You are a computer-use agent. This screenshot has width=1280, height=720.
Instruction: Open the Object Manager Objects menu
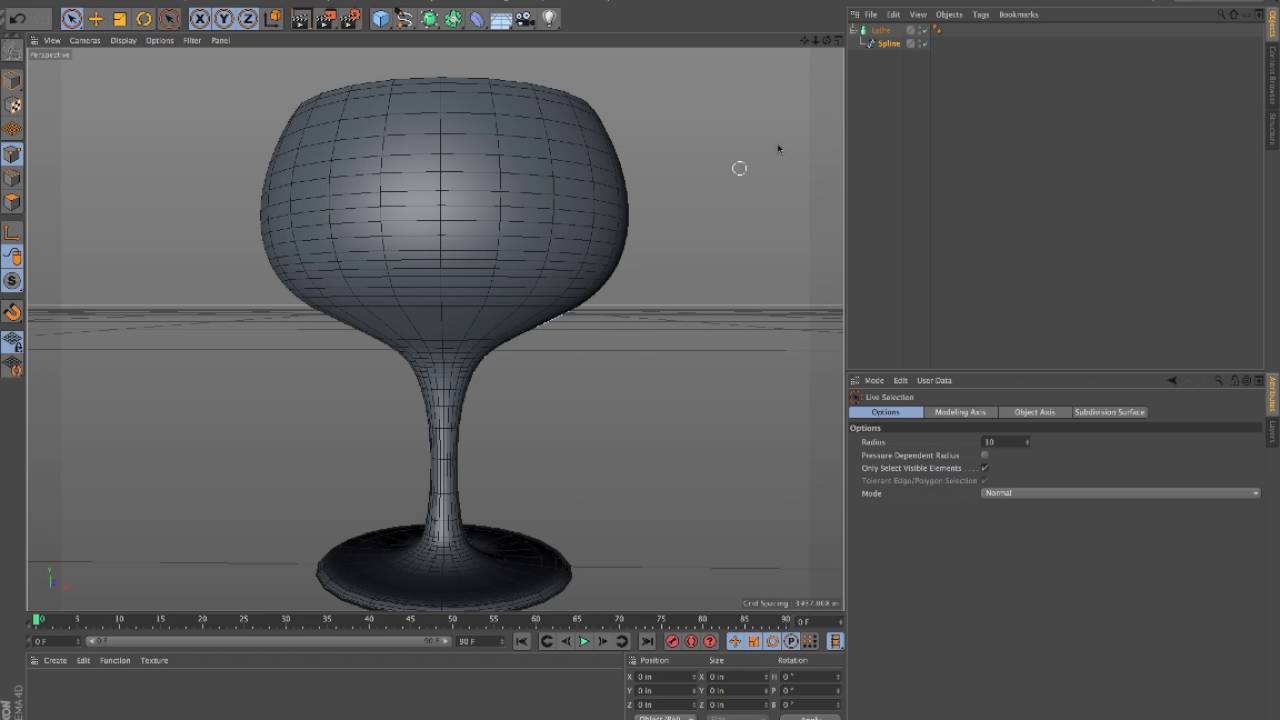coord(949,15)
